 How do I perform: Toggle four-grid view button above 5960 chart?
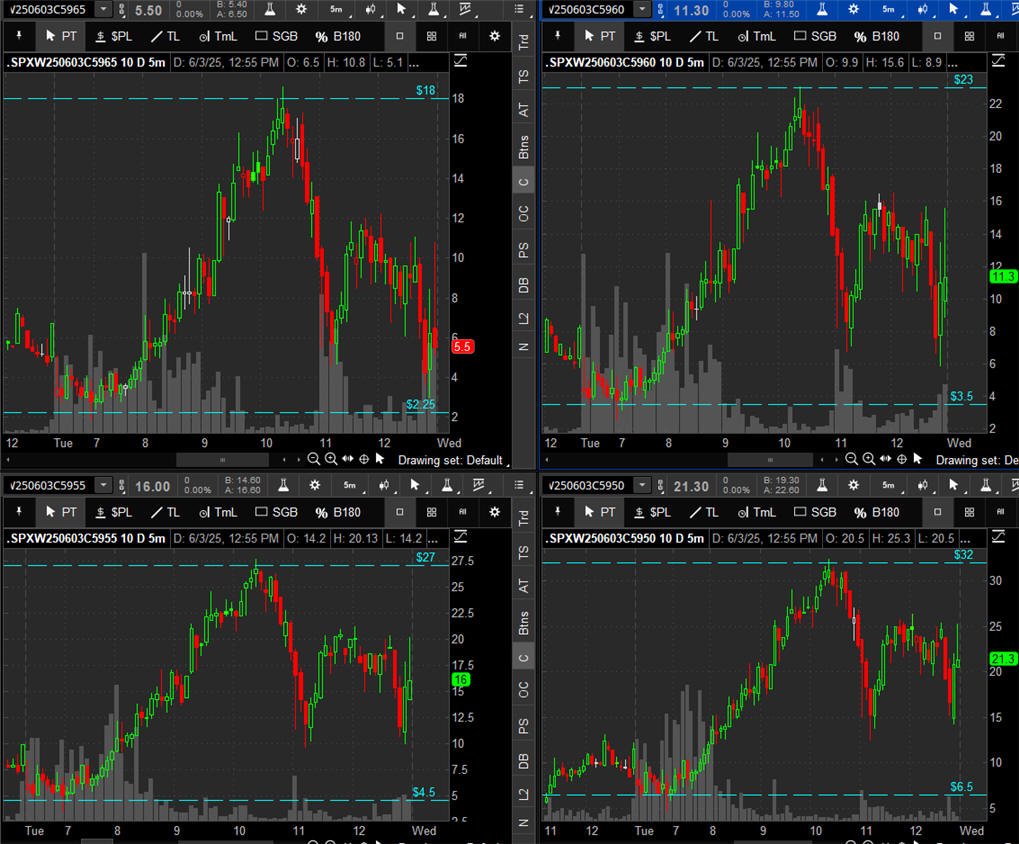[970, 36]
